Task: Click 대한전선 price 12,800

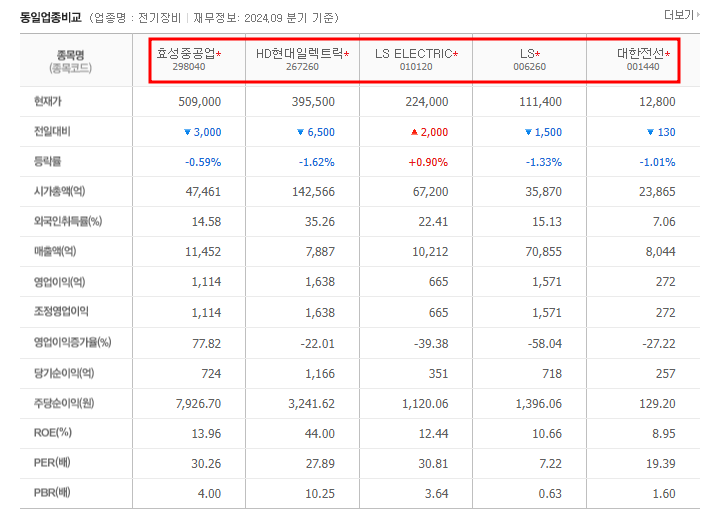Action: pos(657,102)
